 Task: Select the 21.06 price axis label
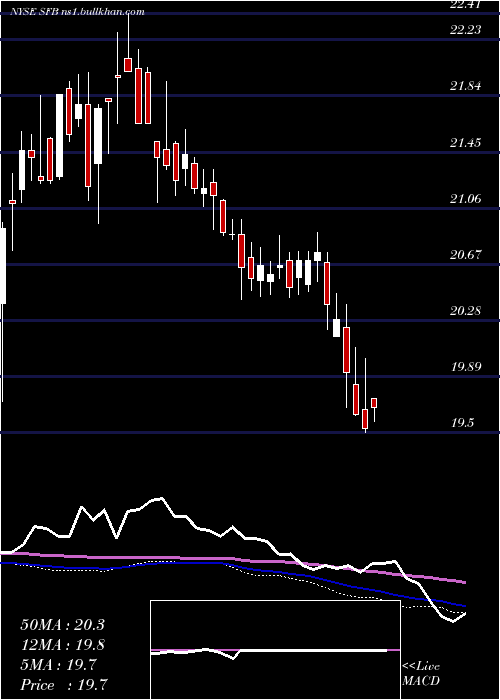466,199
